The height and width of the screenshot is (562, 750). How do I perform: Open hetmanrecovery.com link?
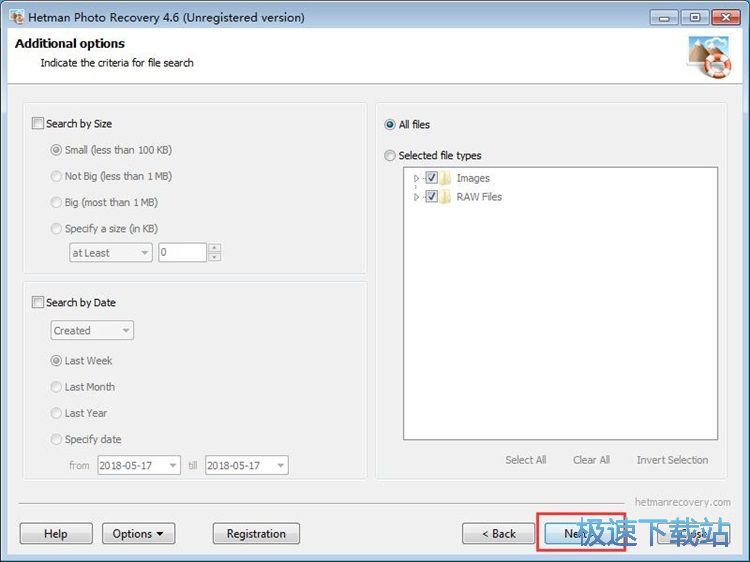pos(683,502)
